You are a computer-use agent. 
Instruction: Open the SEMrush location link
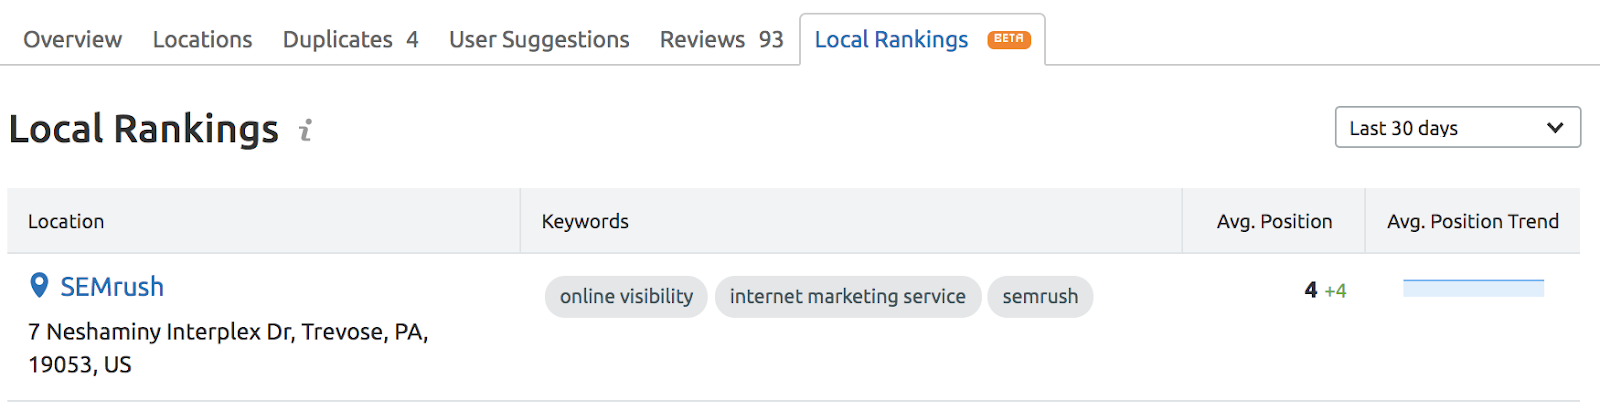pos(112,287)
